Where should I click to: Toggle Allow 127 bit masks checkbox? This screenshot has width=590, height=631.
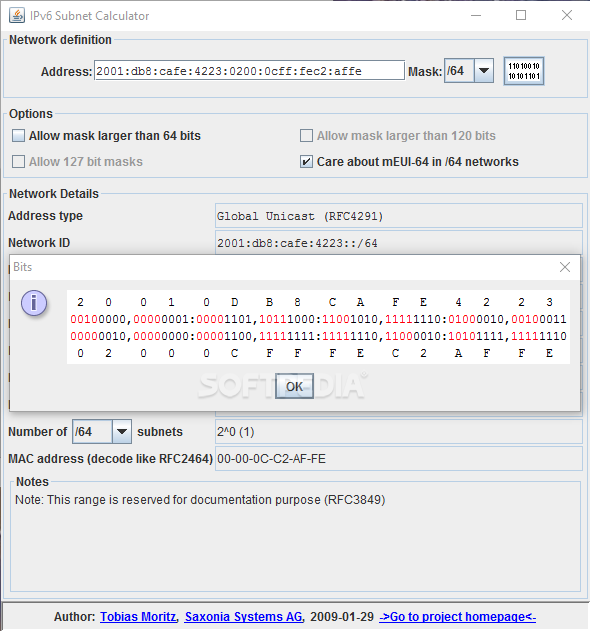click(19, 162)
